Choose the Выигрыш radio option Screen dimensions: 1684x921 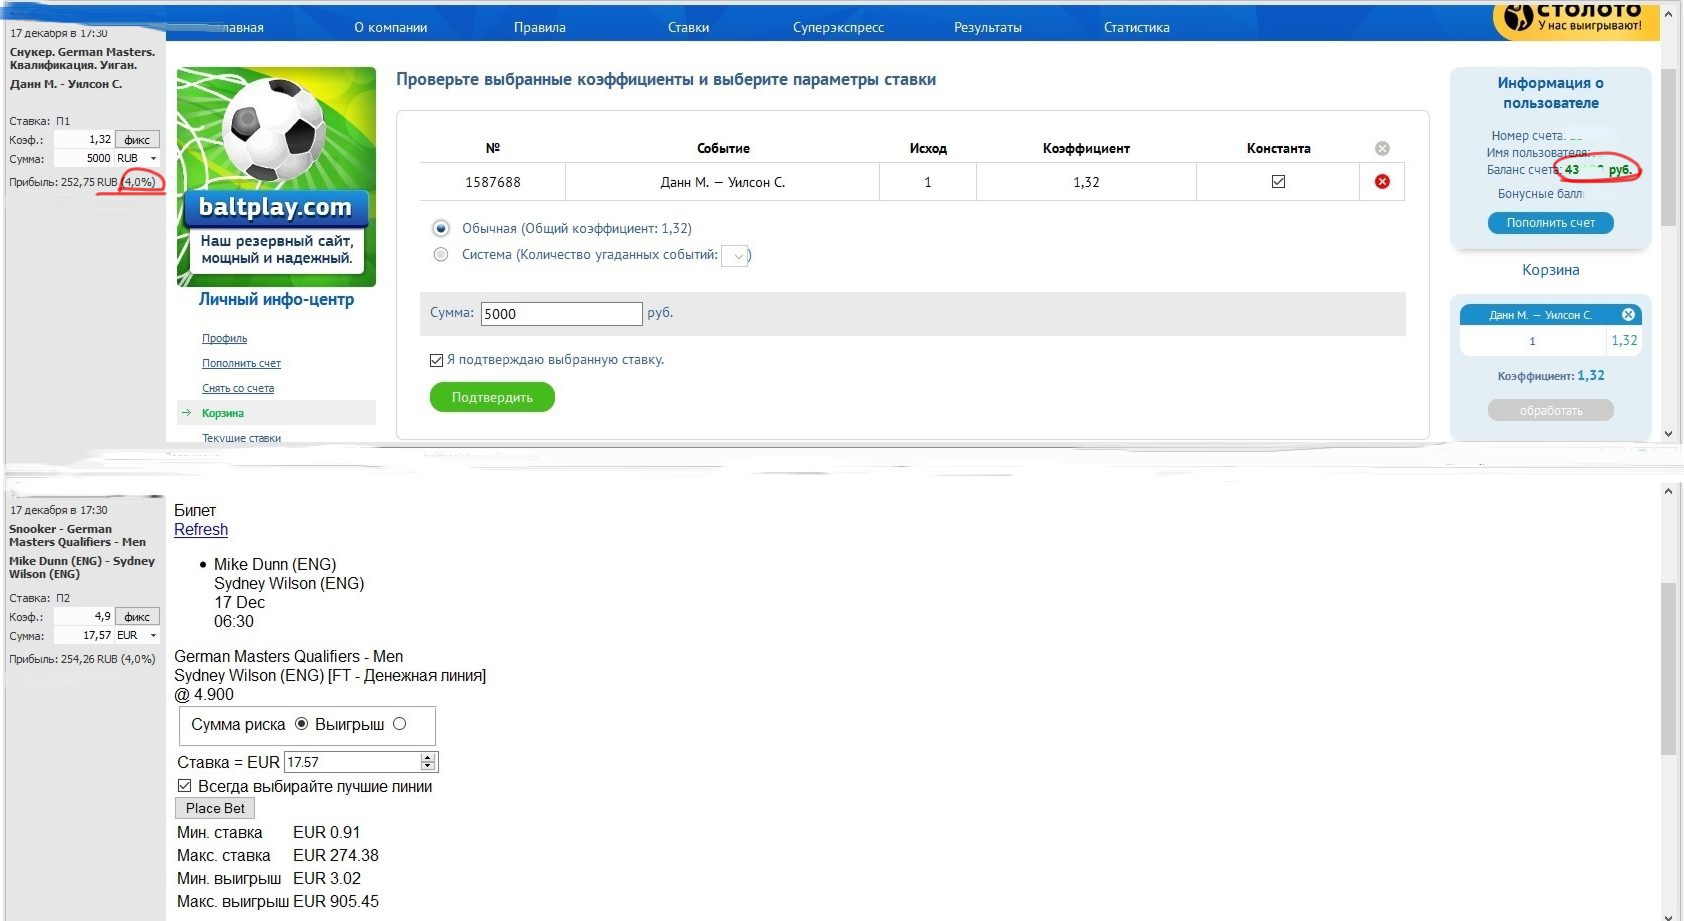400,724
